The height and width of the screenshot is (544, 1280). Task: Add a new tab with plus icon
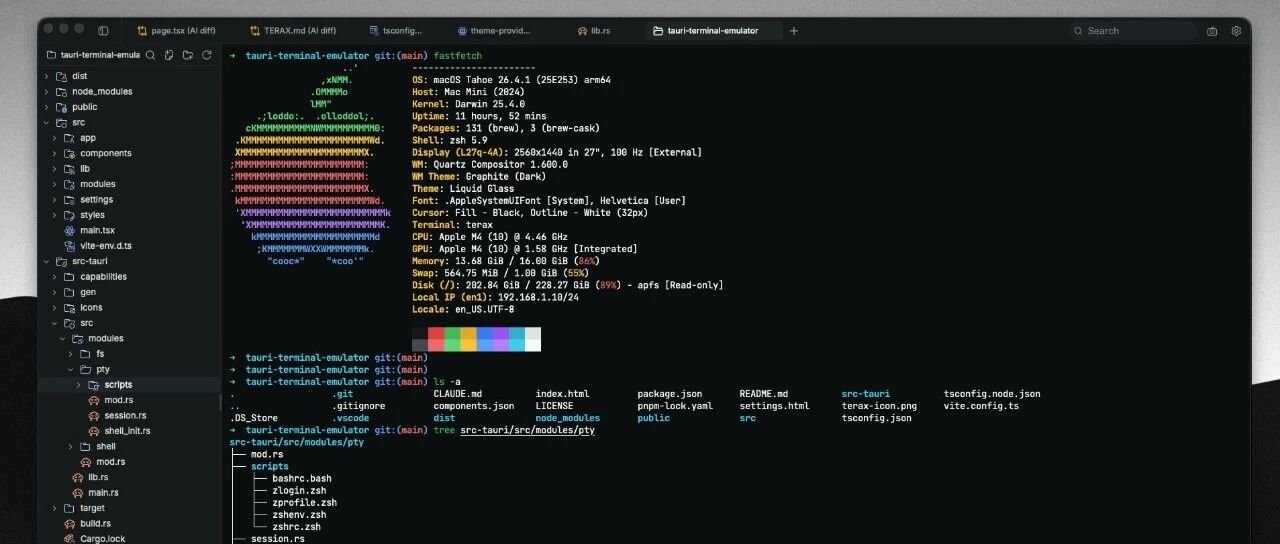794,31
